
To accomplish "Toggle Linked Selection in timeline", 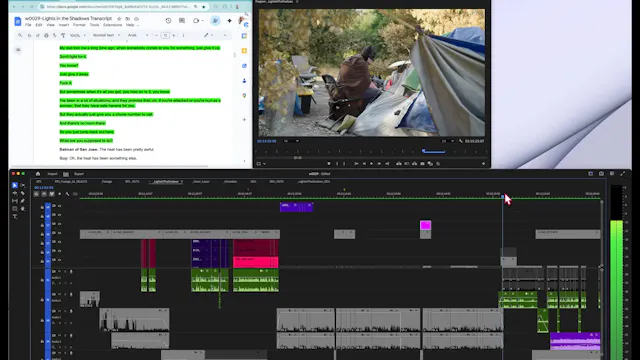I will click(x=51, y=194).
